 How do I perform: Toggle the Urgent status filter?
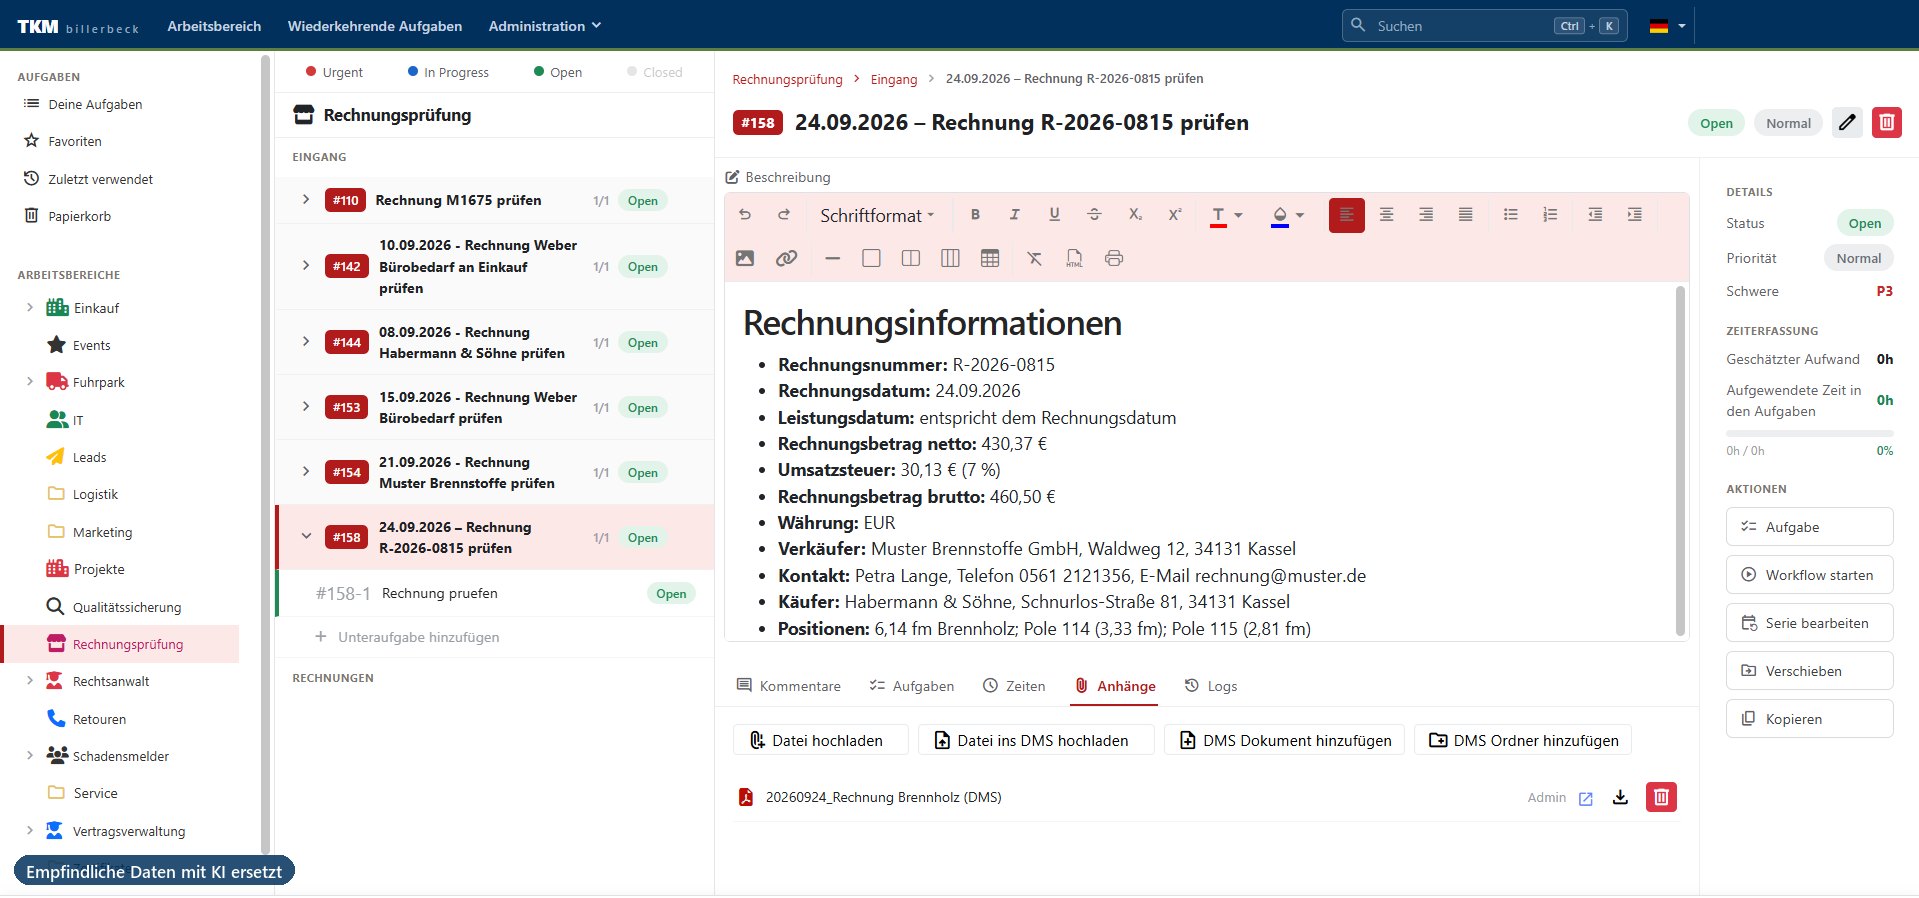tap(334, 72)
